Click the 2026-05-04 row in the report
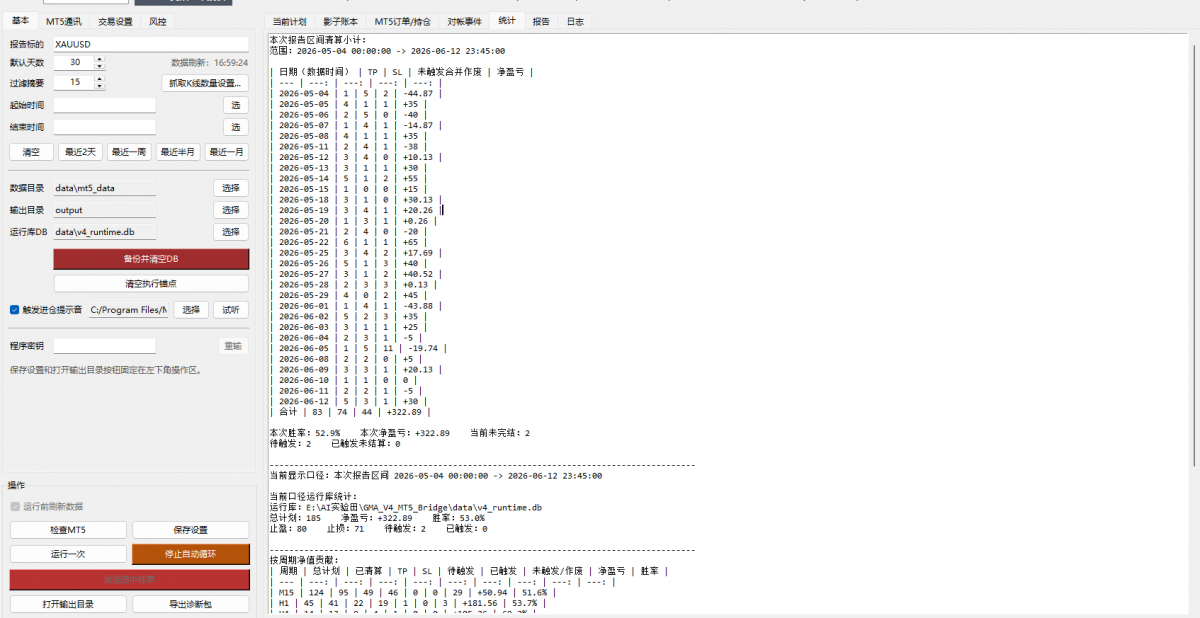1200x618 pixels. [x=357, y=93]
